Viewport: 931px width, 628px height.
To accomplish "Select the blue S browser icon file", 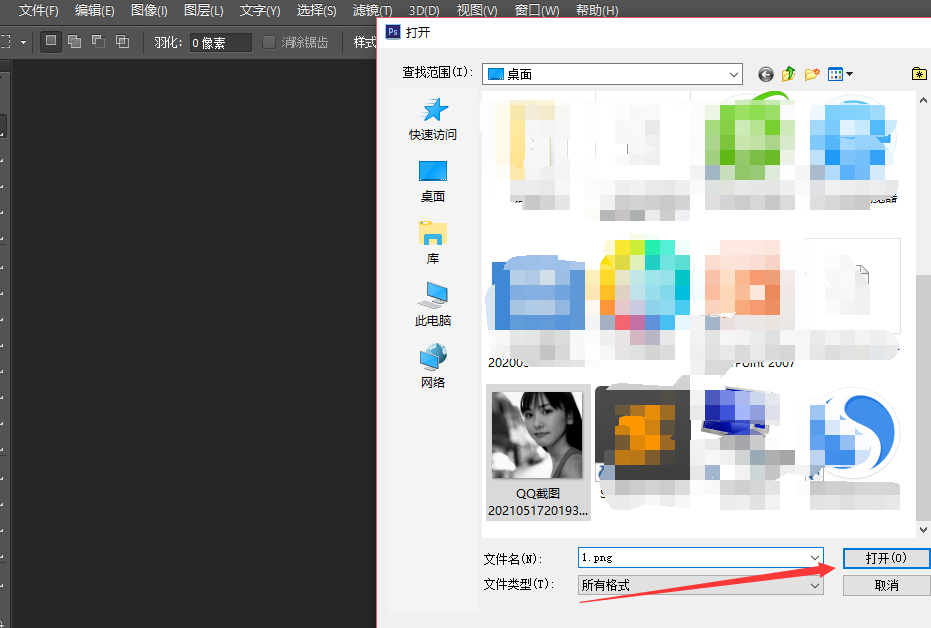I will [854, 432].
